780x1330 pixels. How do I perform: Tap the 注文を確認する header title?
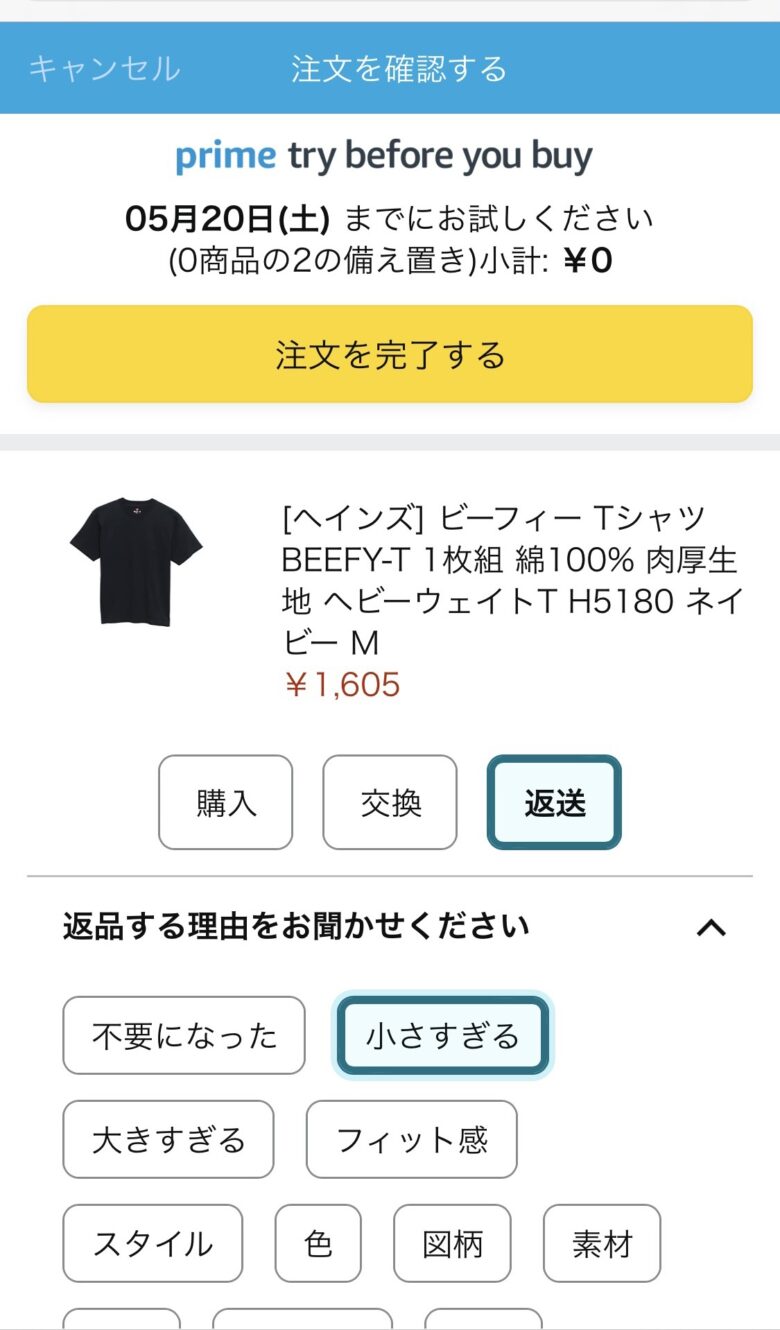pos(399,69)
